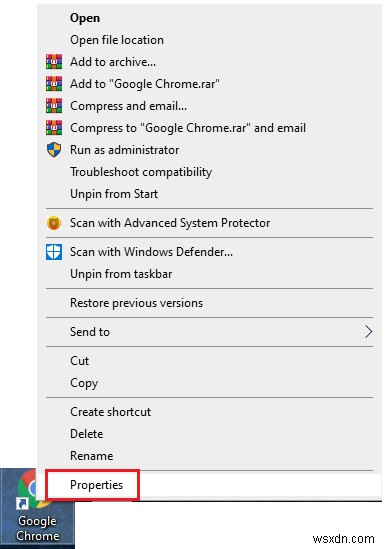386x549 pixels.
Task: Click the UAC shield icon for Run as administrator
Action: pyautogui.click(x=54, y=150)
